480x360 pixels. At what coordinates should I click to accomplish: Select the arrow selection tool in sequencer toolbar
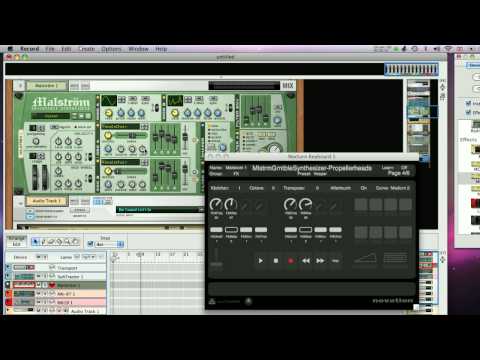click(35, 242)
